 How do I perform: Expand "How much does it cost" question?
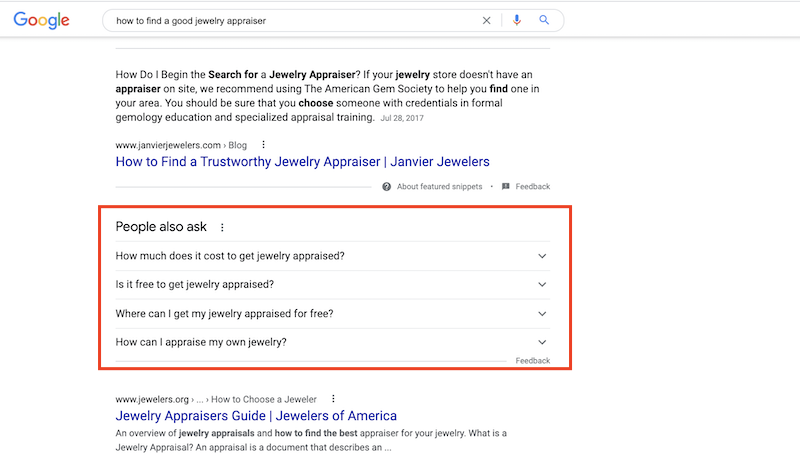point(542,256)
